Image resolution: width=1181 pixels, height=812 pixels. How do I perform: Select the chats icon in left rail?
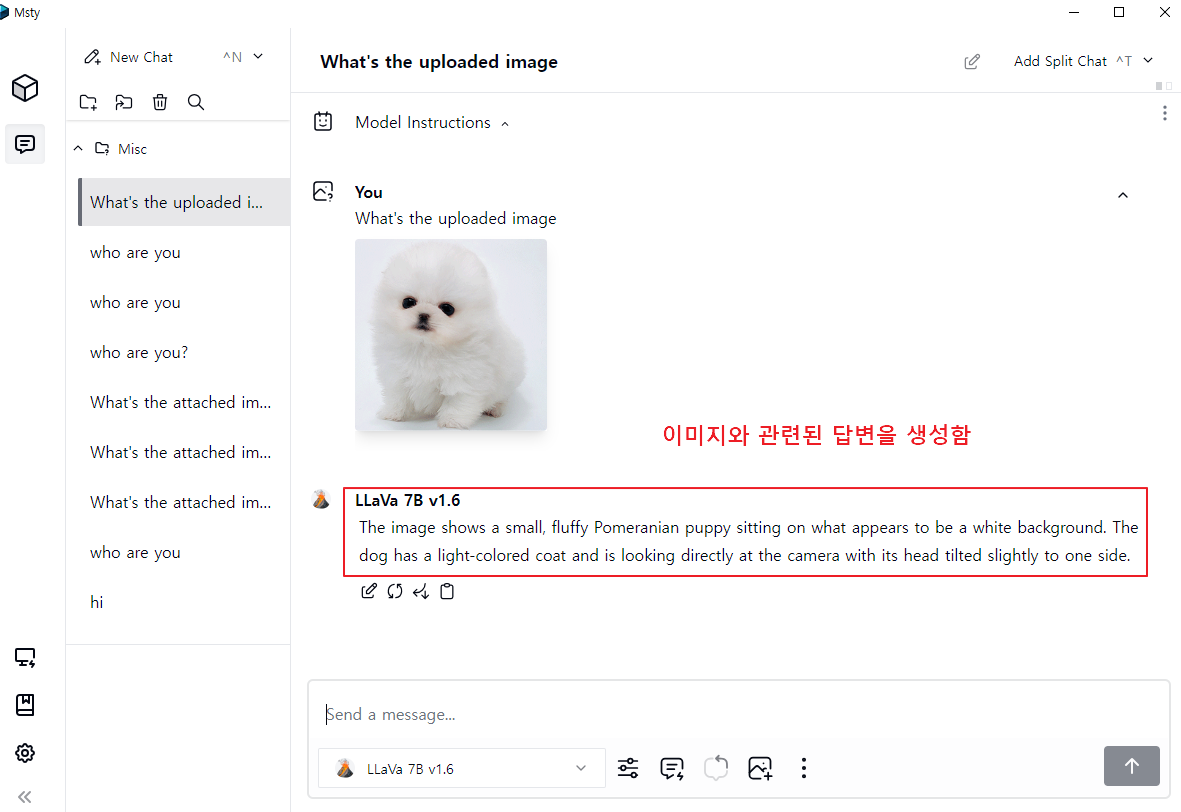click(x=25, y=144)
